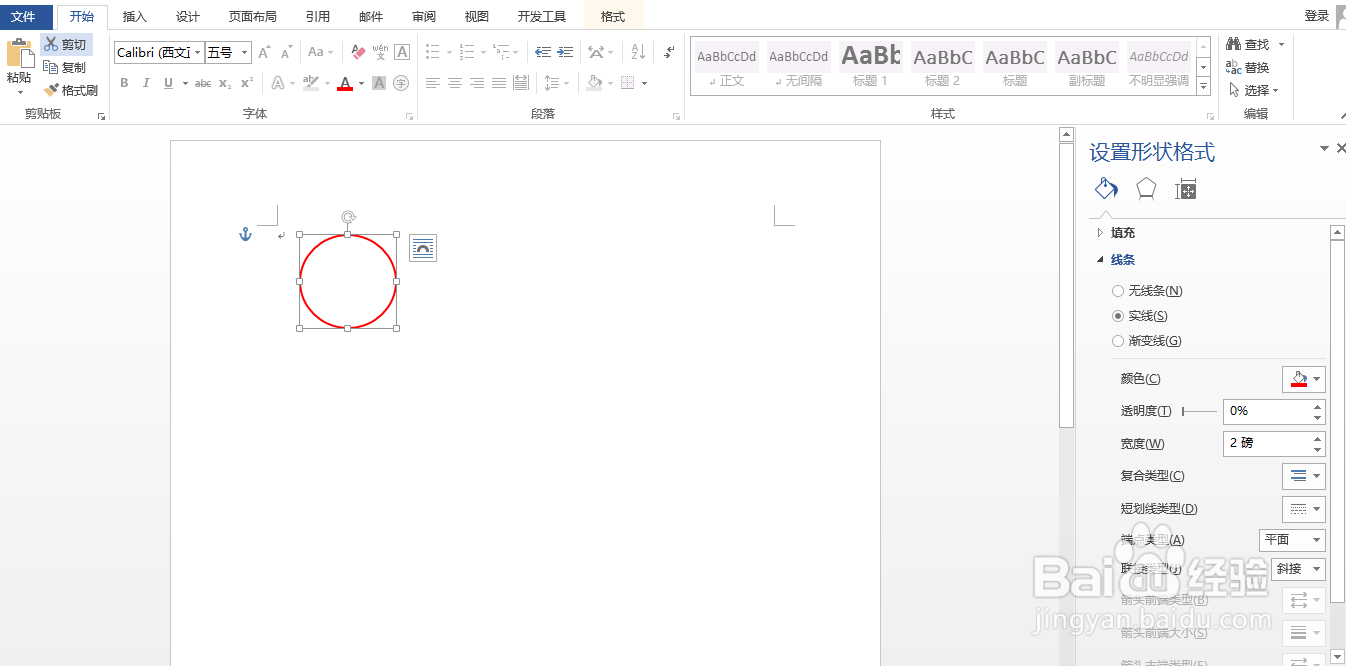Screen dimensions: 1346x666
Task: Apply underline formatting
Action: coord(168,83)
